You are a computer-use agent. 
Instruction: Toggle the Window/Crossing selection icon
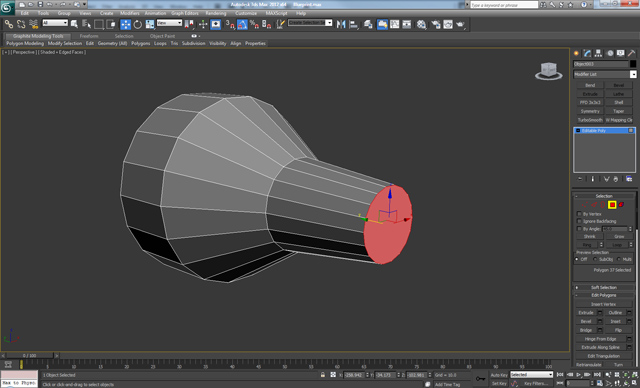[x=111, y=24]
